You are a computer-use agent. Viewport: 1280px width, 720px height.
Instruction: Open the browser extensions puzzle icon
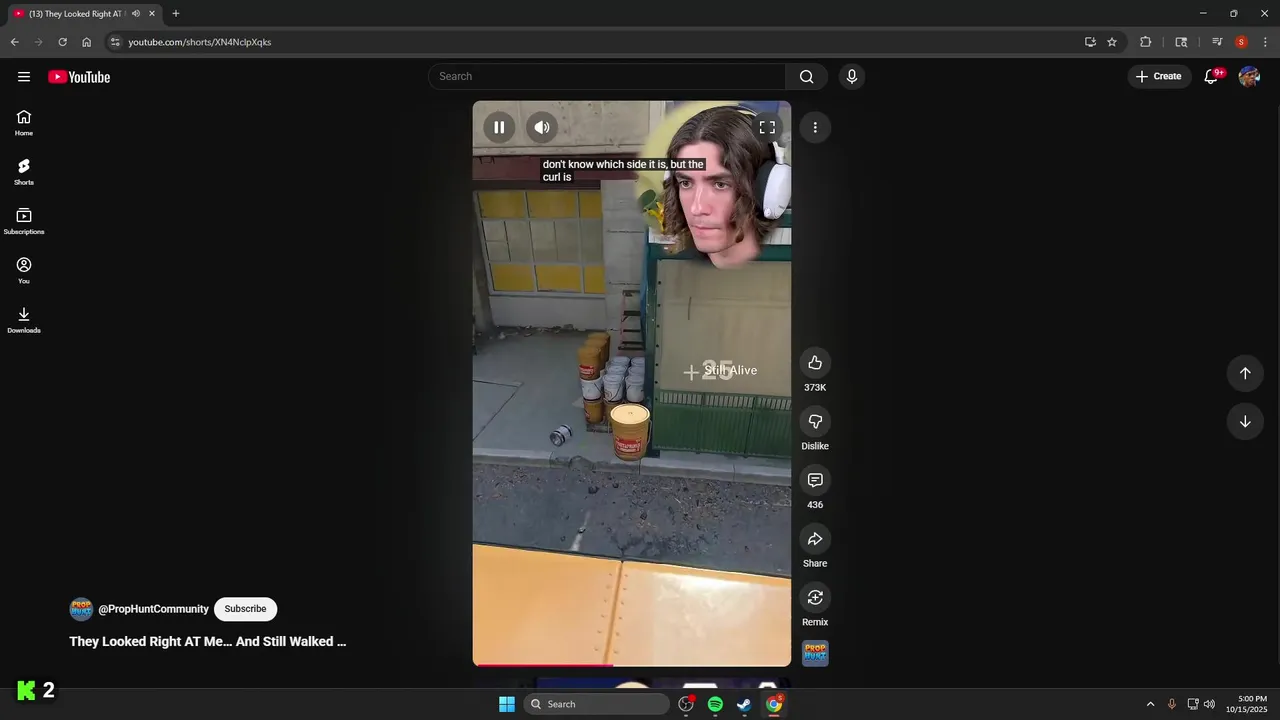pos(1146,42)
